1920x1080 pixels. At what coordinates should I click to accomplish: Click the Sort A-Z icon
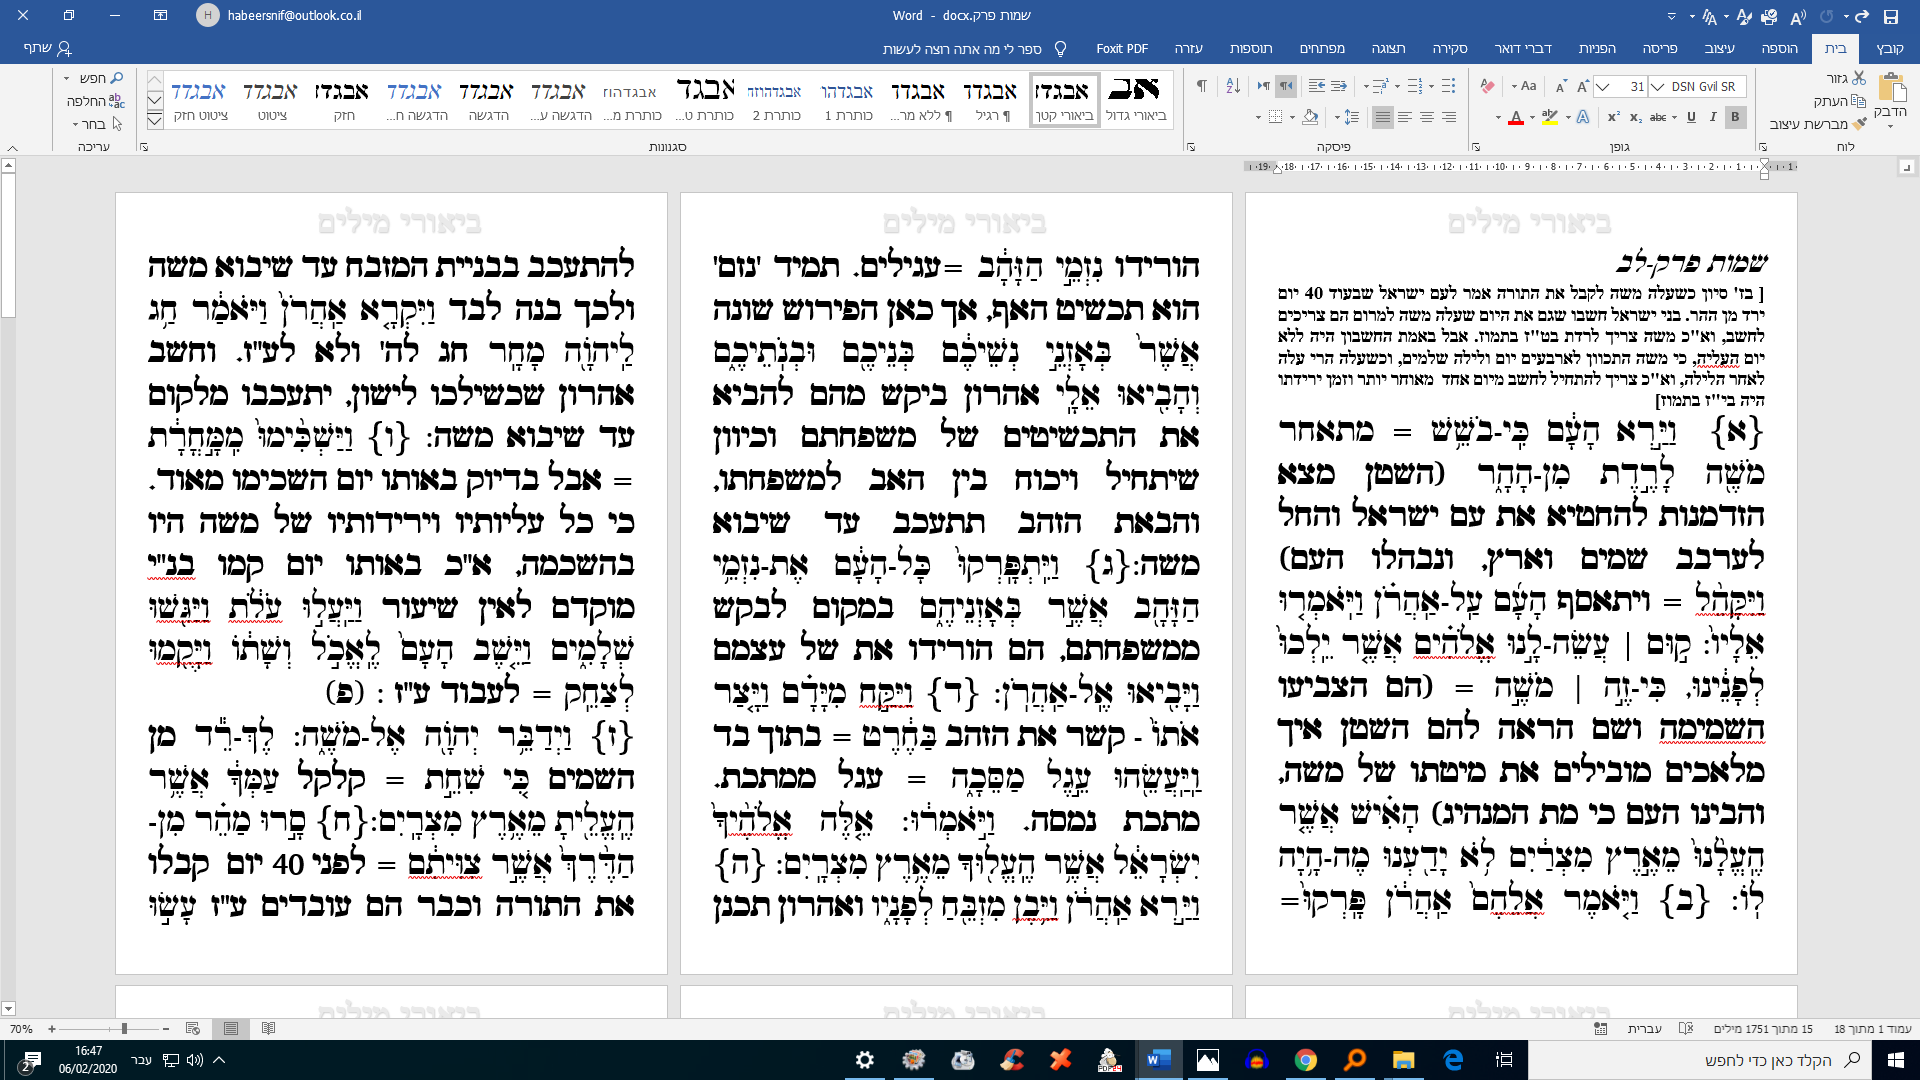click(1233, 86)
